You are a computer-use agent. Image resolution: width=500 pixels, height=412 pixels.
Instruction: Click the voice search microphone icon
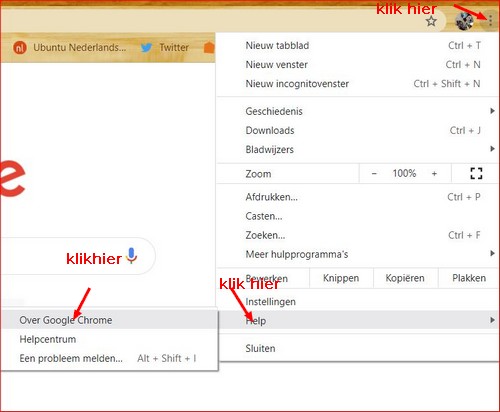[132, 256]
